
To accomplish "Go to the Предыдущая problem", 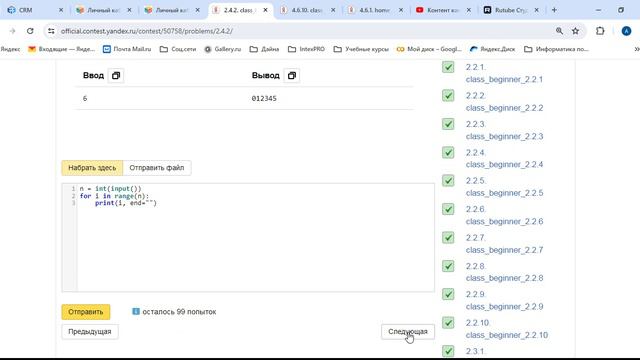I will (90, 331).
